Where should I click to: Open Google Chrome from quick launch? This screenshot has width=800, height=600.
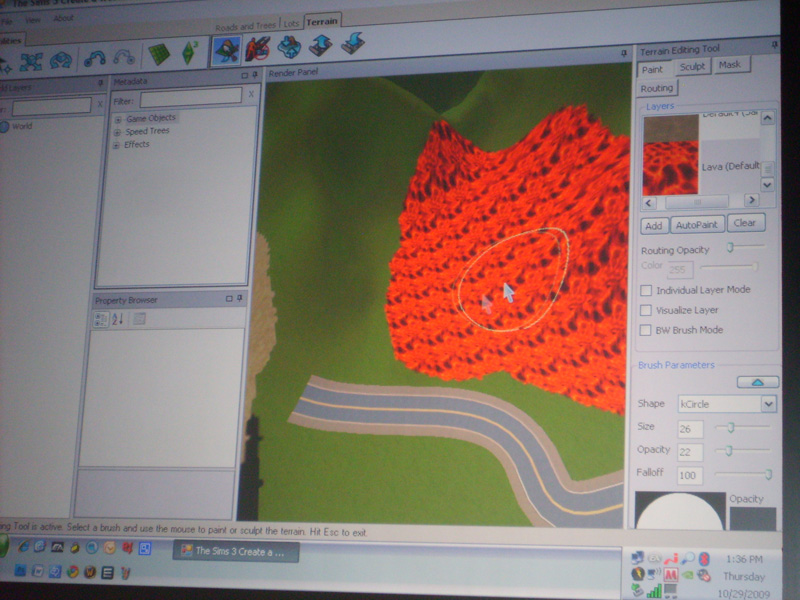point(72,572)
